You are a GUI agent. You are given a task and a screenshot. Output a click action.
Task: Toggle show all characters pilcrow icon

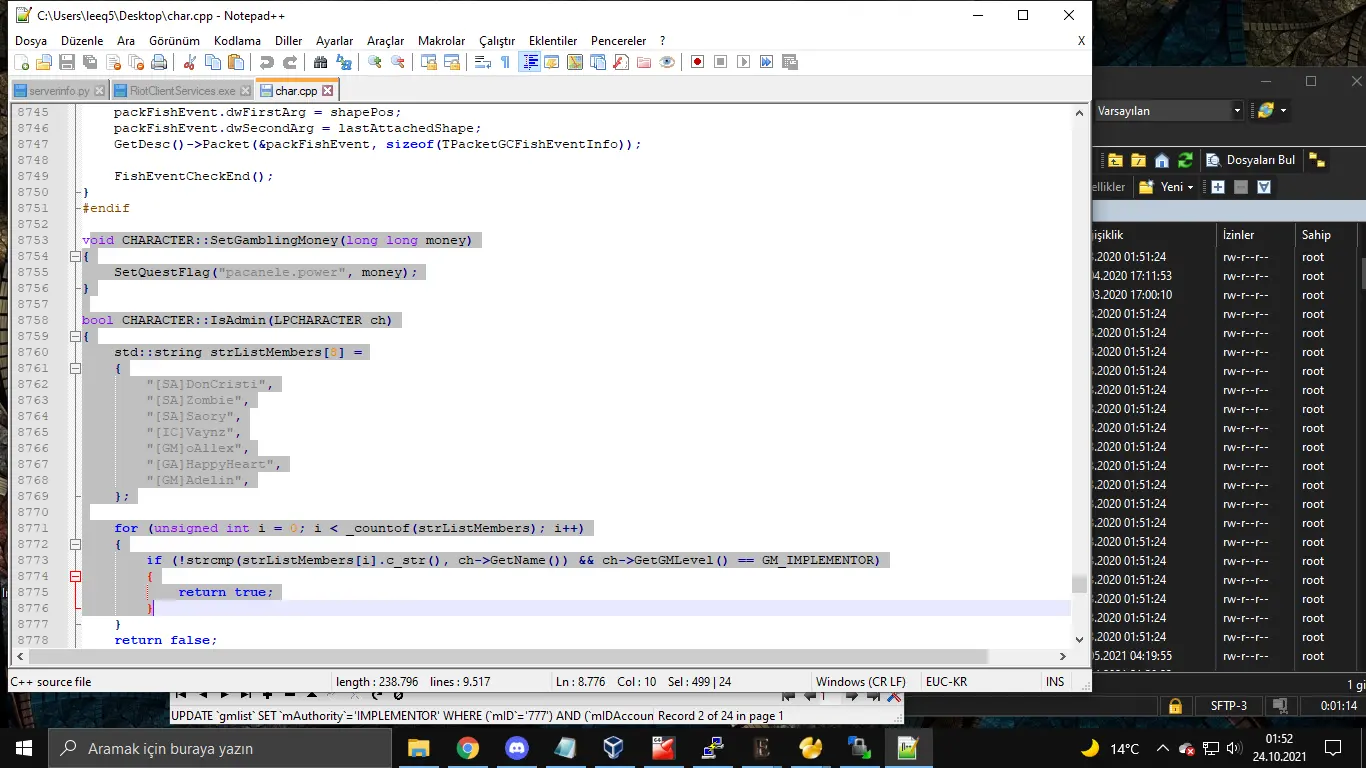[505, 62]
